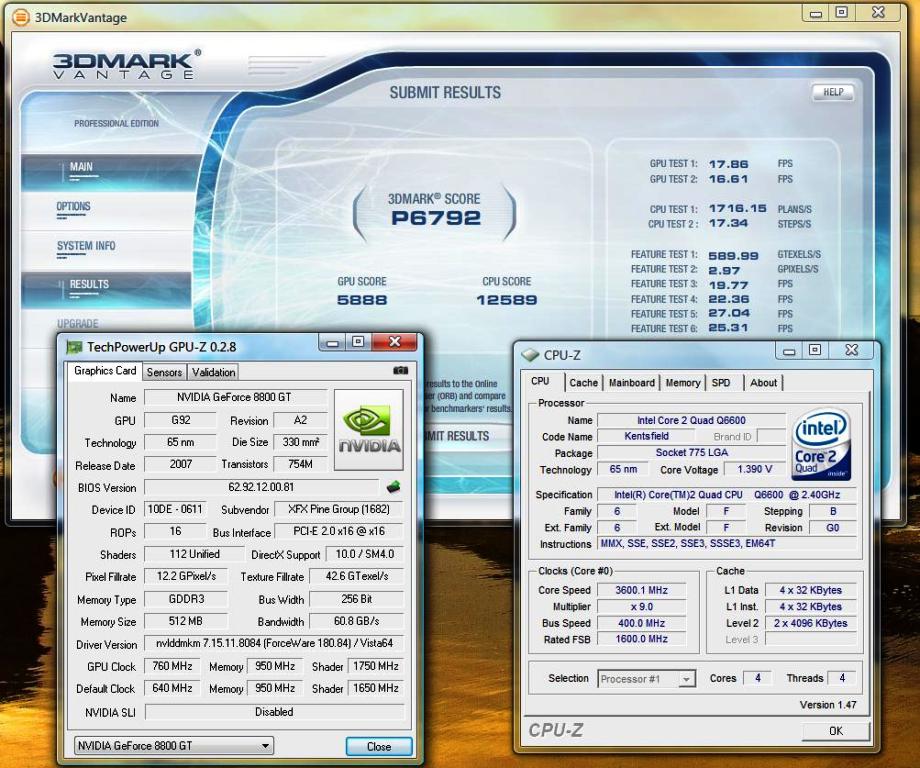Viewport: 920px width, 768px height.
Task: Click the Bandwidth value 60.8 GB/s
Action: (x=357, y=621)
